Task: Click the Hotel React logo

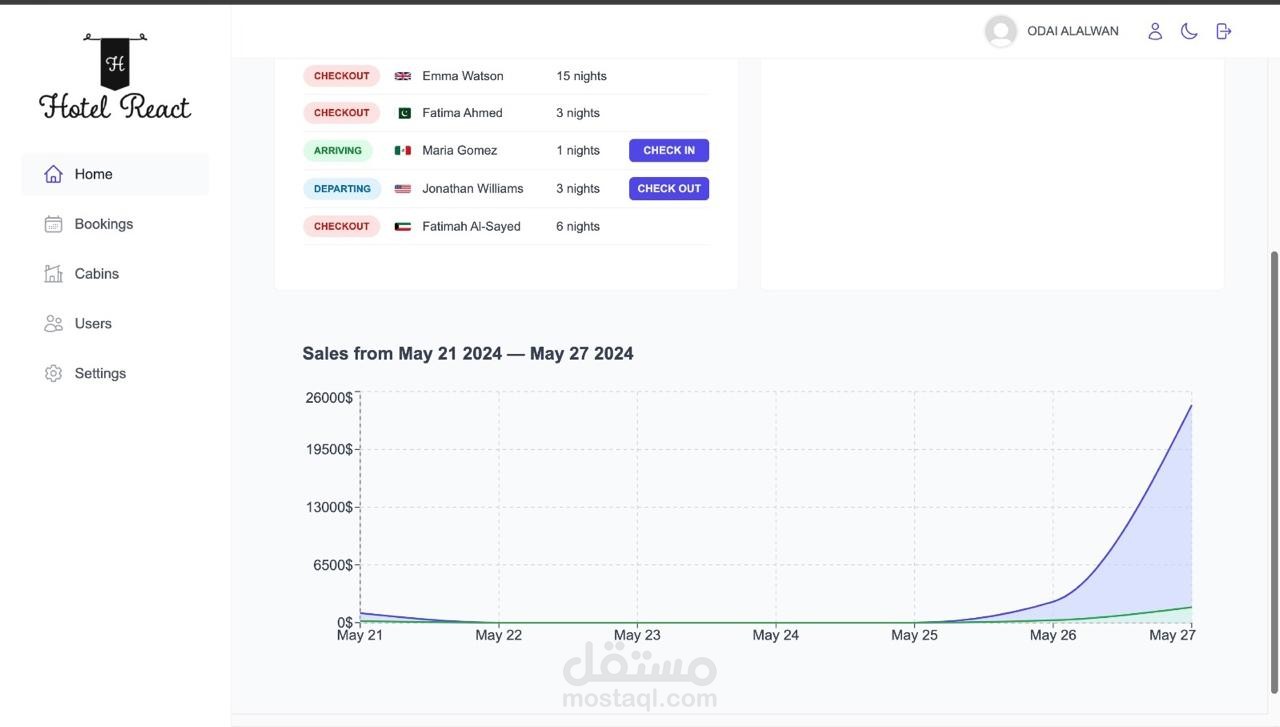Action: point(115,78)
